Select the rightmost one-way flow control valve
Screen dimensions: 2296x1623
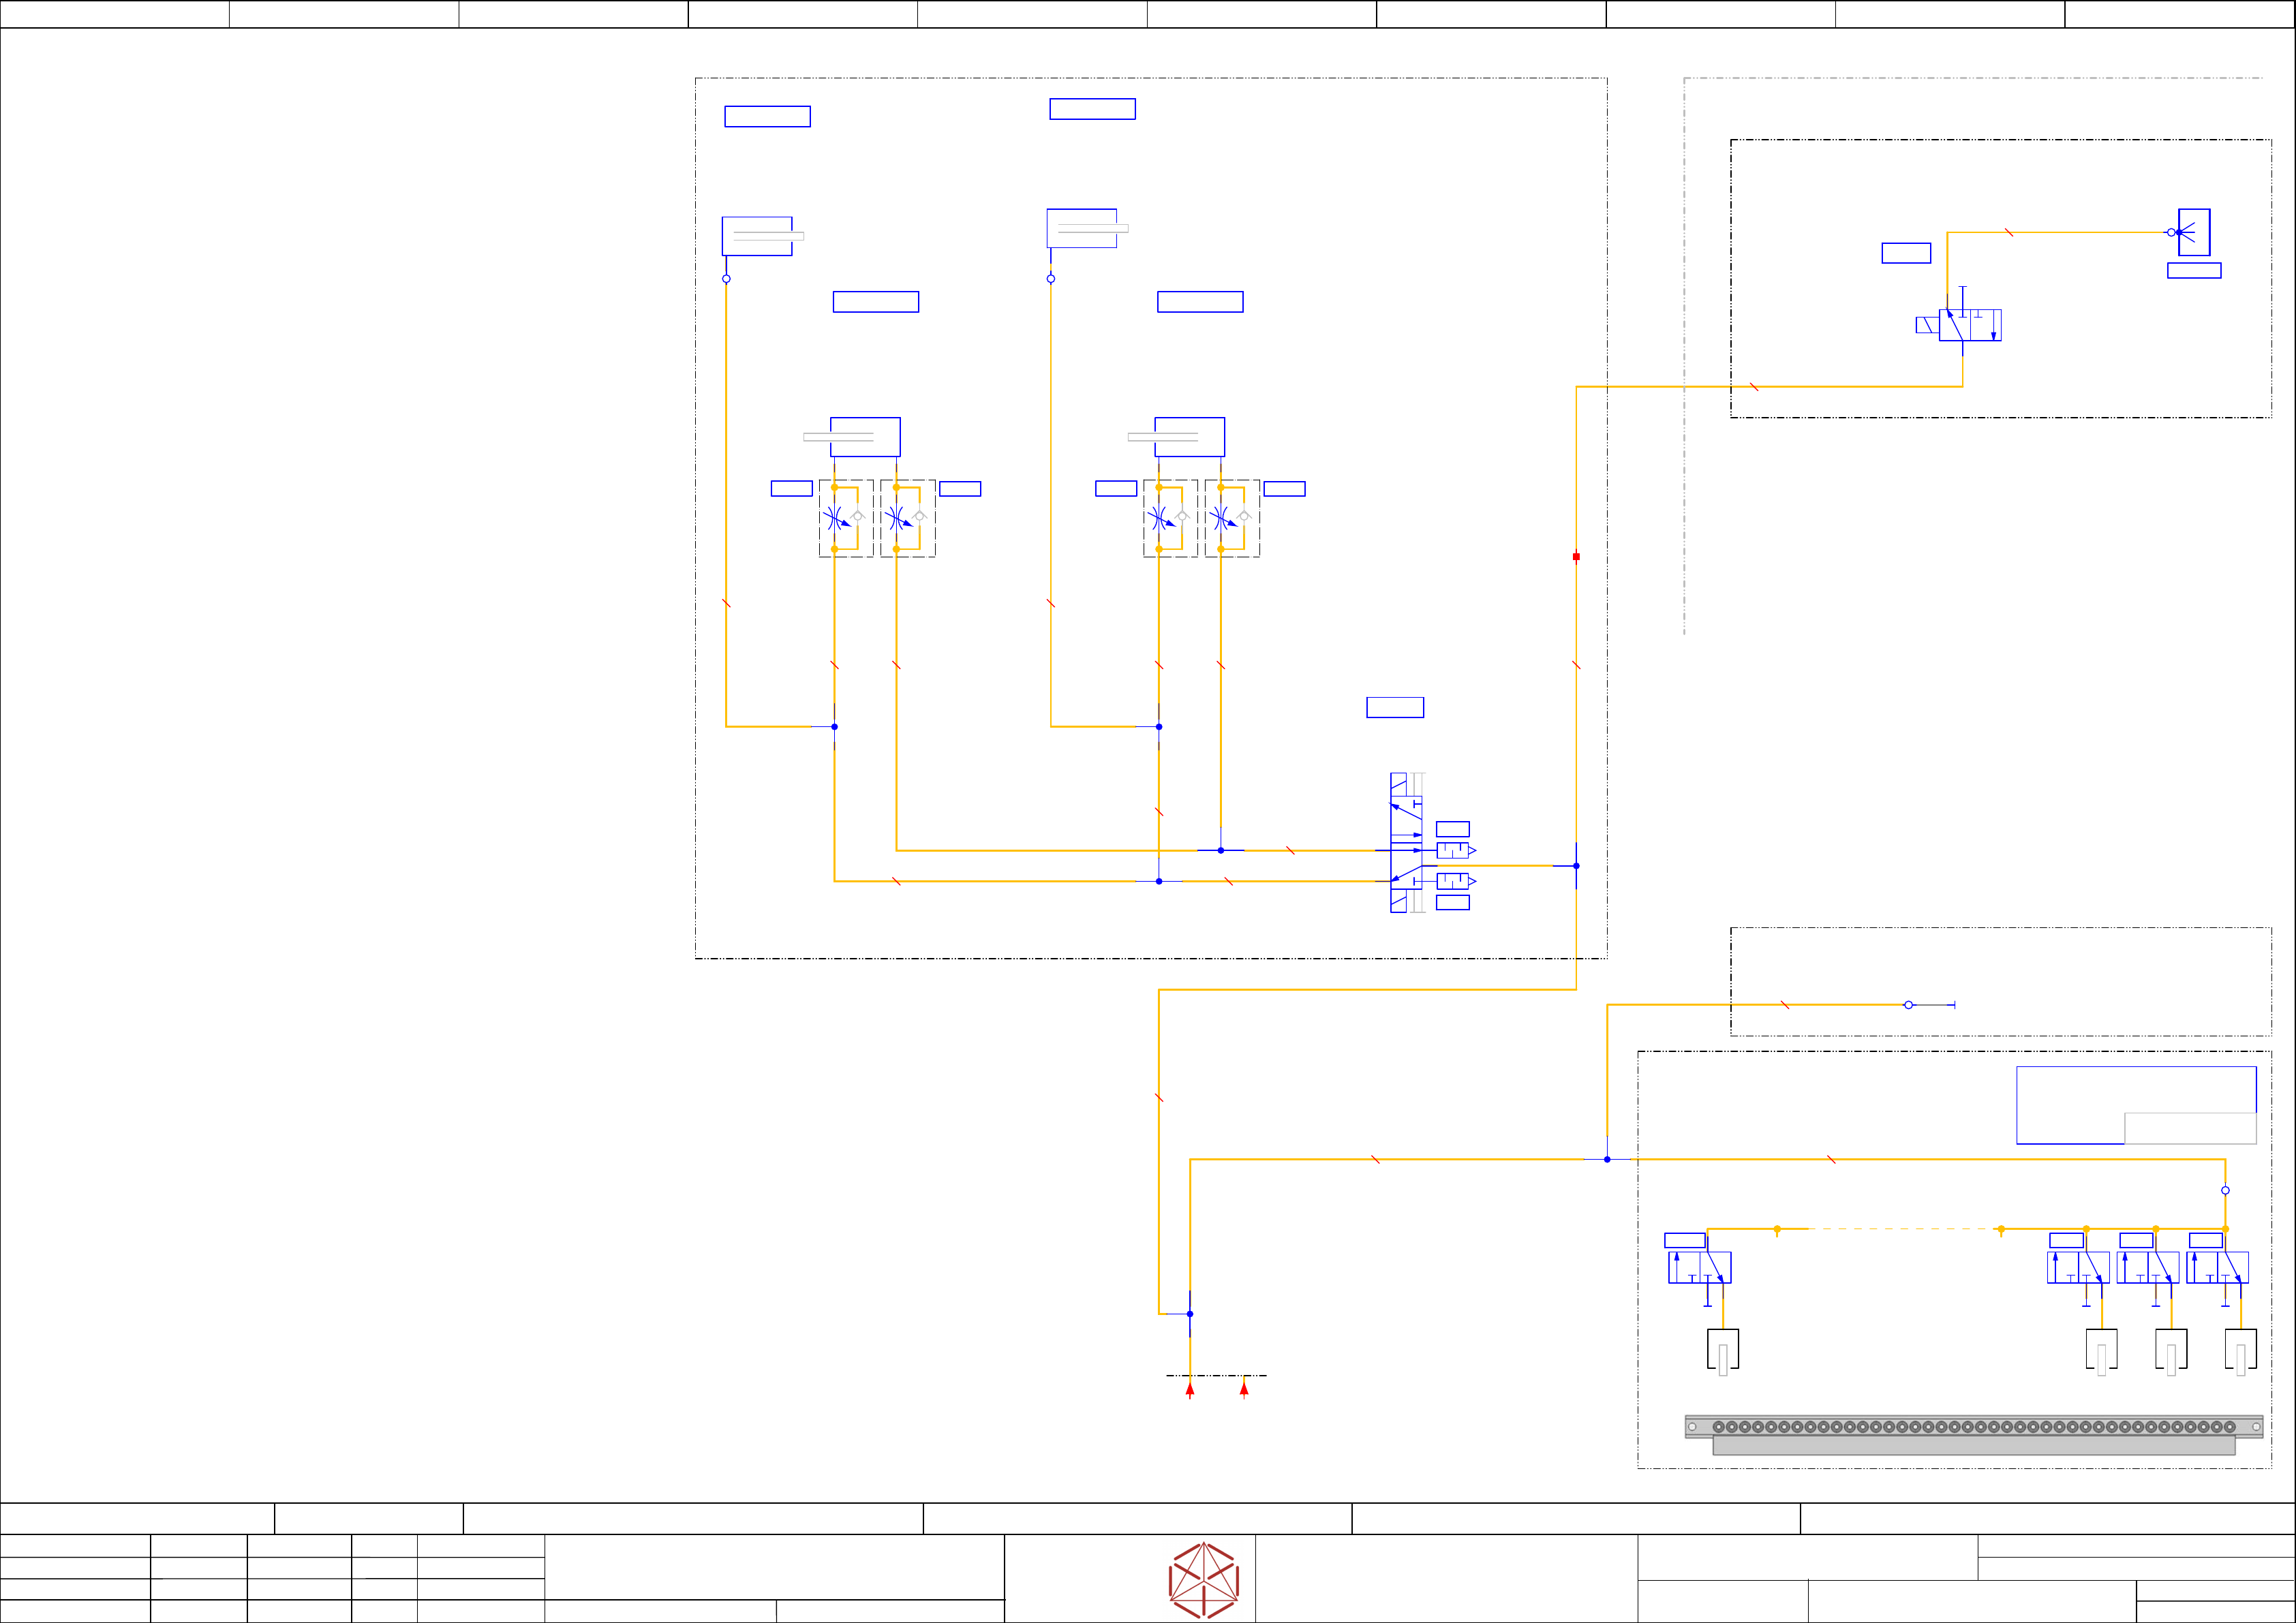(1232, 518)
